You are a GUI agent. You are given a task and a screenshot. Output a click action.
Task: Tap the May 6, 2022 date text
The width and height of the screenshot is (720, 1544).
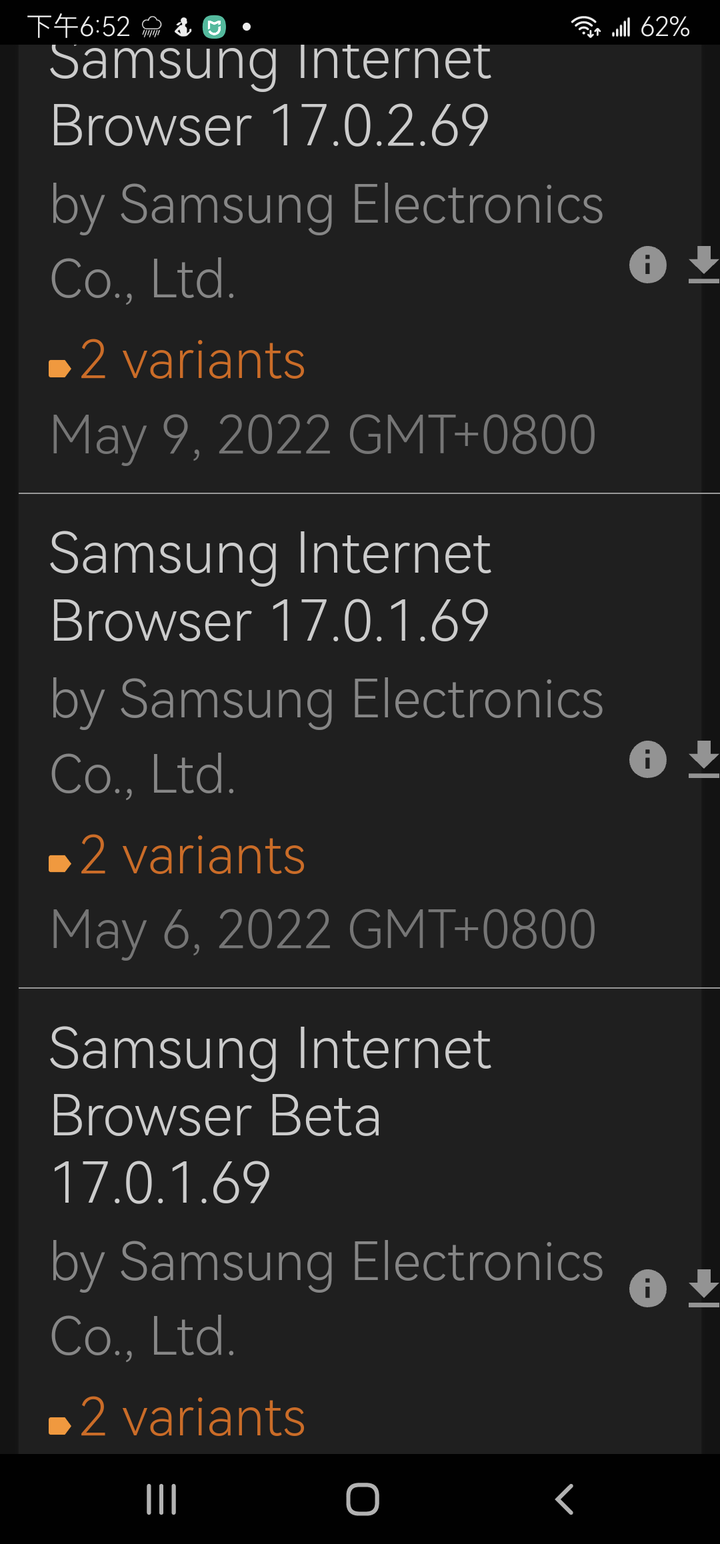pos(323,931)
